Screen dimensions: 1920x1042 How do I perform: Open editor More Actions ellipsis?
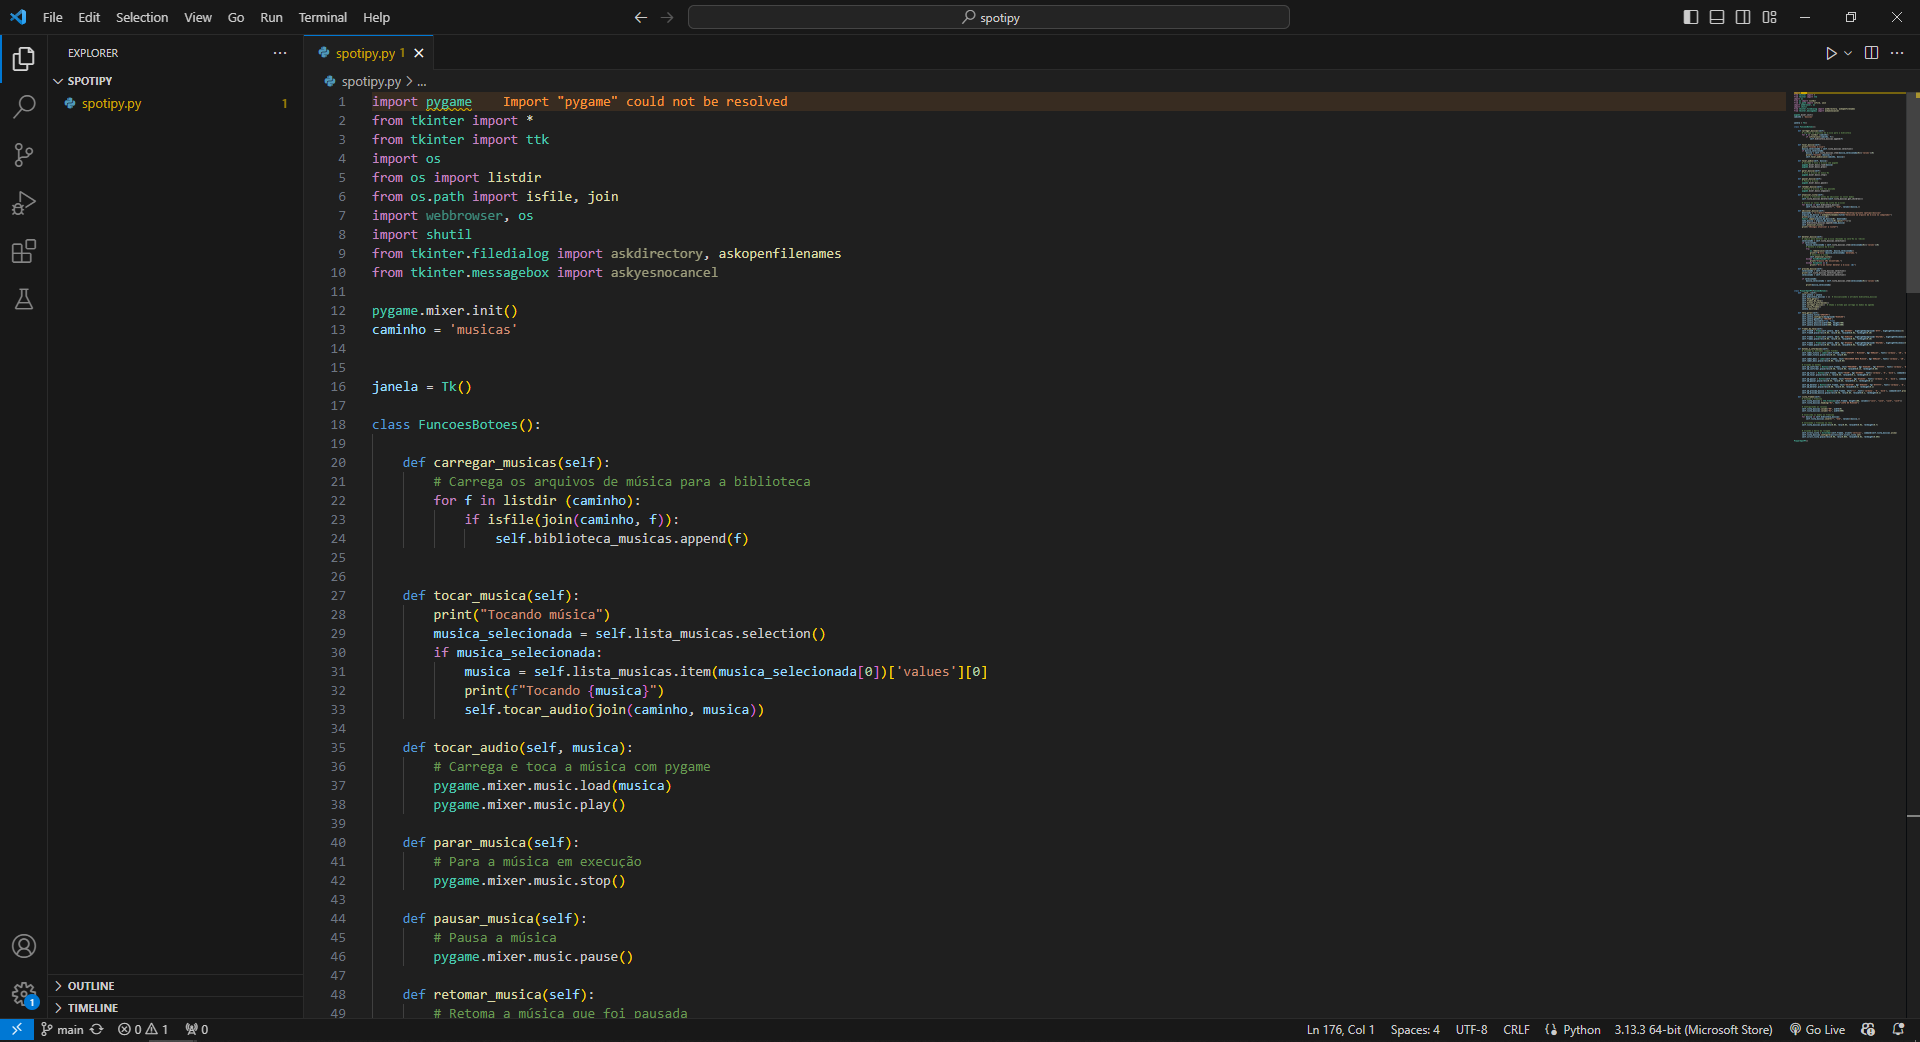(x=1897, y=53)
